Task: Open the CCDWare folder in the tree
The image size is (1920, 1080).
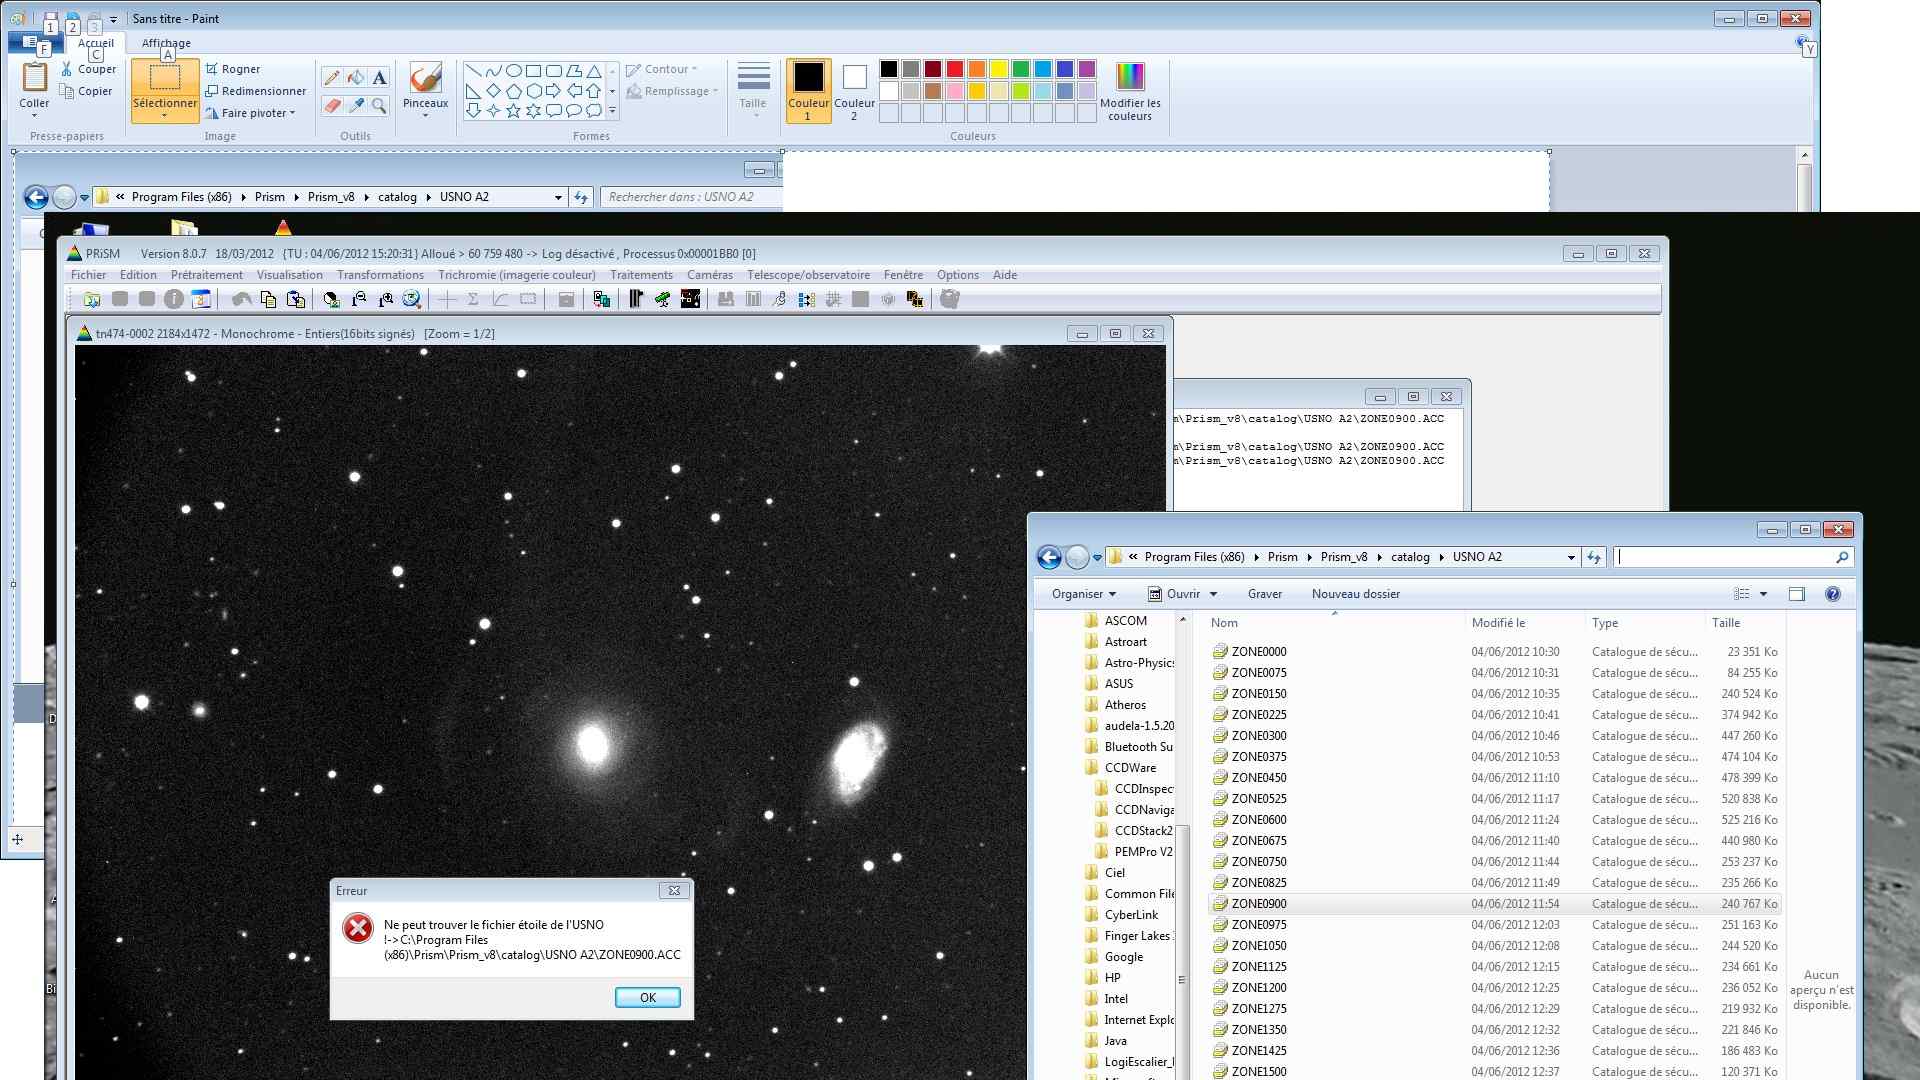Action: 1130,768
